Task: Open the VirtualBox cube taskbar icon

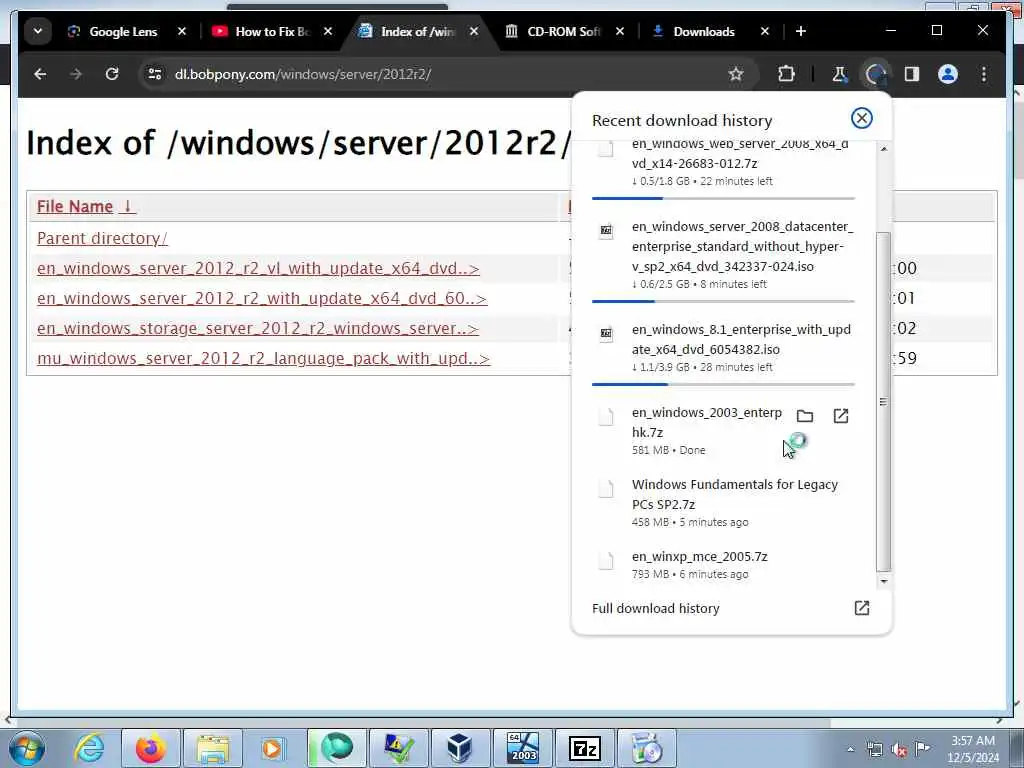Action: point(460,748)
